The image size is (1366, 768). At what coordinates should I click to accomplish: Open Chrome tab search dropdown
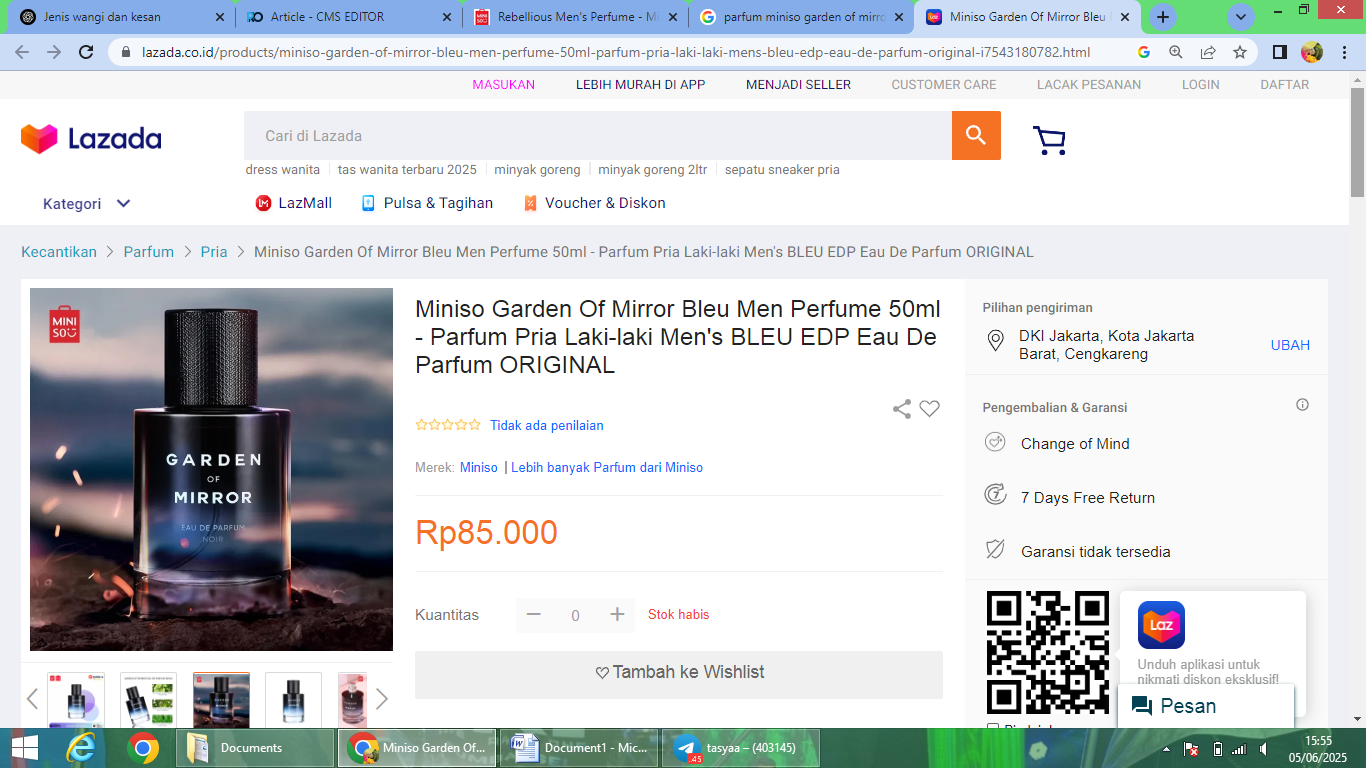tap(1241, 17)
